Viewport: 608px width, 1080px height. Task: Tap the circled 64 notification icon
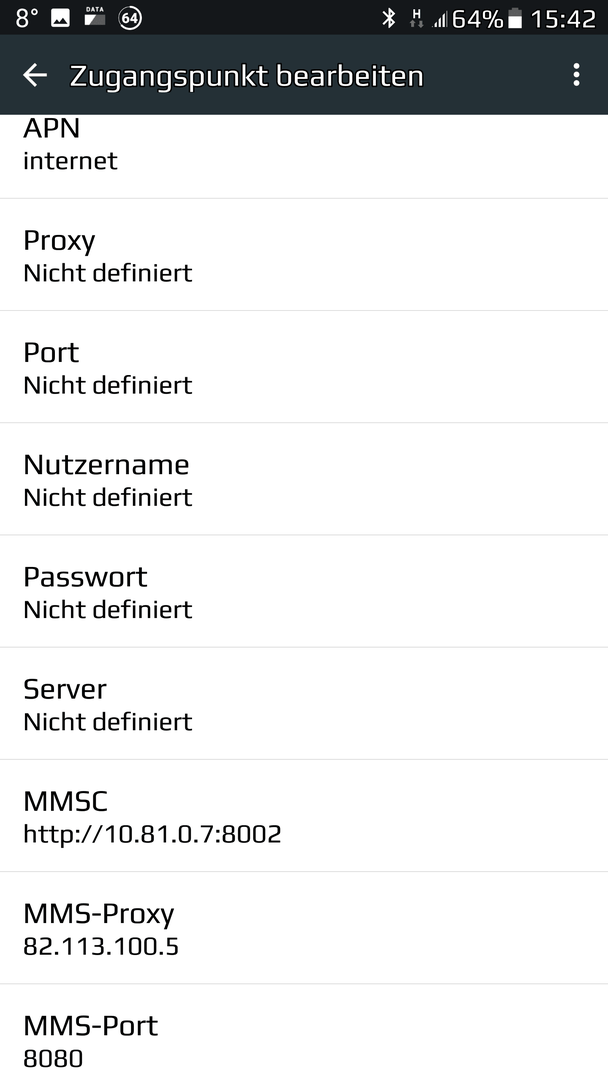click(130, 18)
